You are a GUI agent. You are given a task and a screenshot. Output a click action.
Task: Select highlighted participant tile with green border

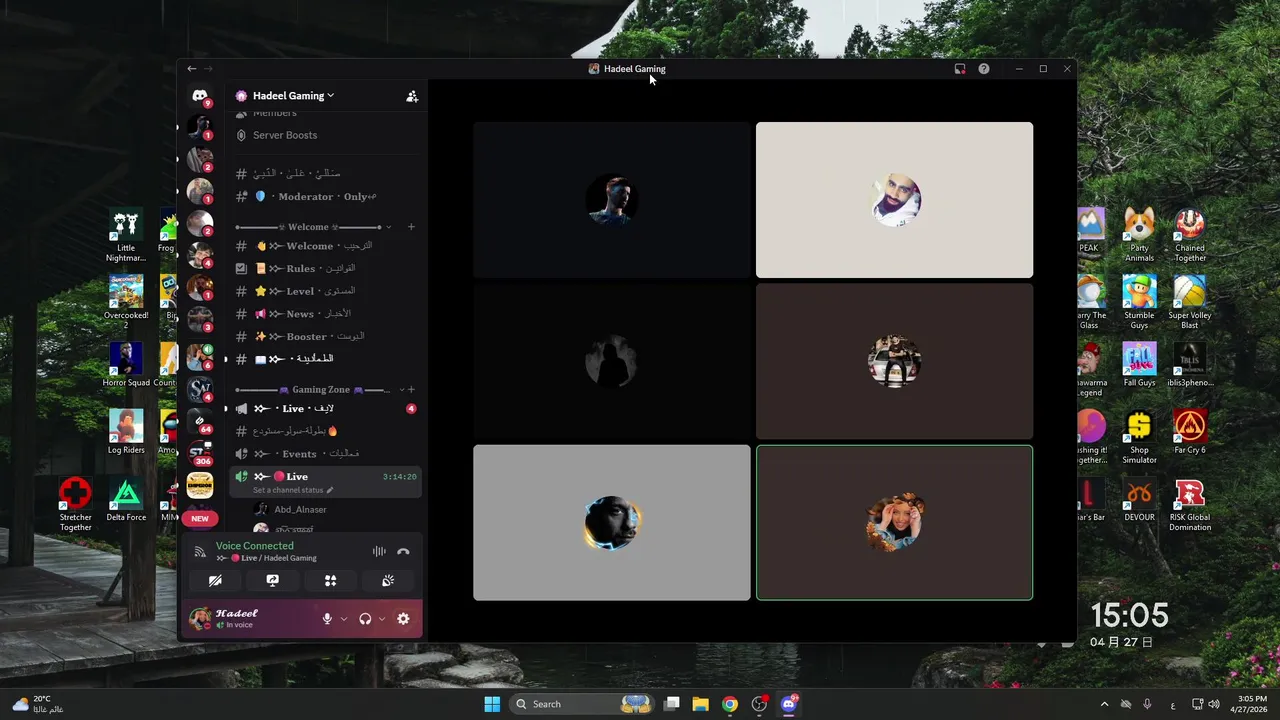click(894, 523)
